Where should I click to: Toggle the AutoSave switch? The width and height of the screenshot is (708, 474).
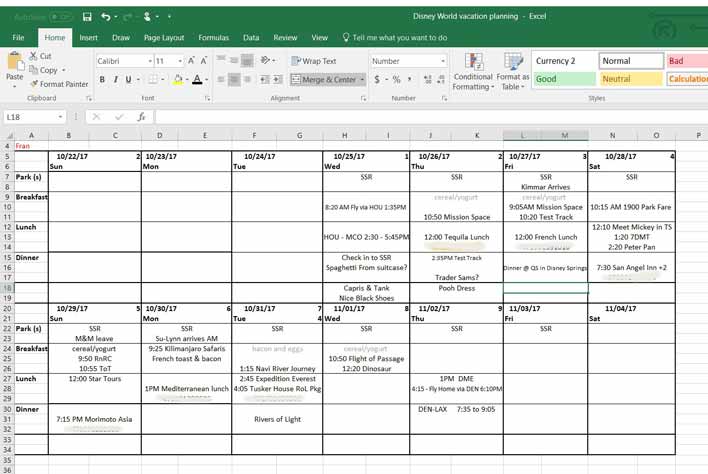[x=61, y=17]
